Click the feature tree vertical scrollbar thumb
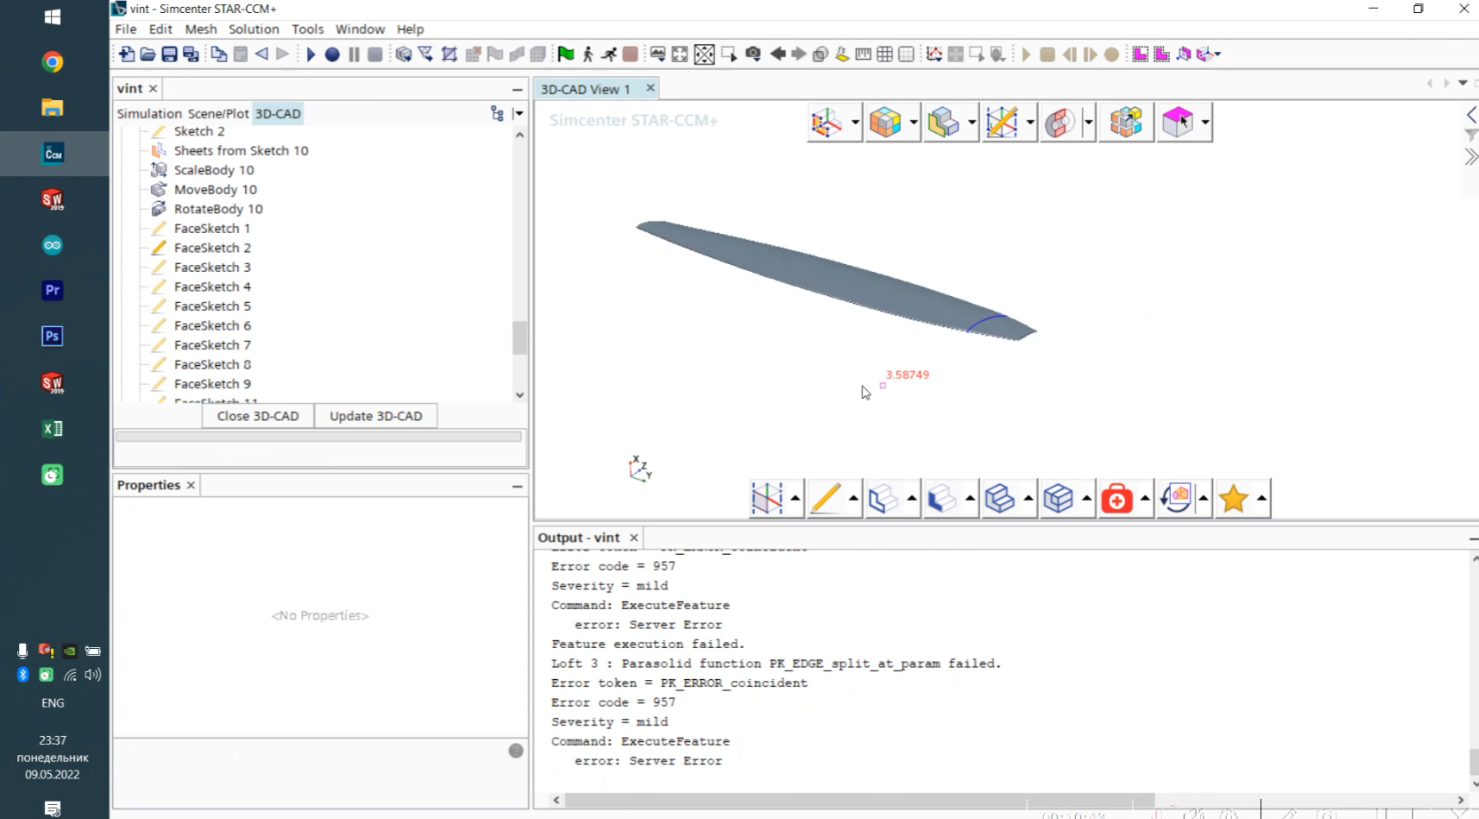Screen dimensions: 1479x819 coord(519,338)
